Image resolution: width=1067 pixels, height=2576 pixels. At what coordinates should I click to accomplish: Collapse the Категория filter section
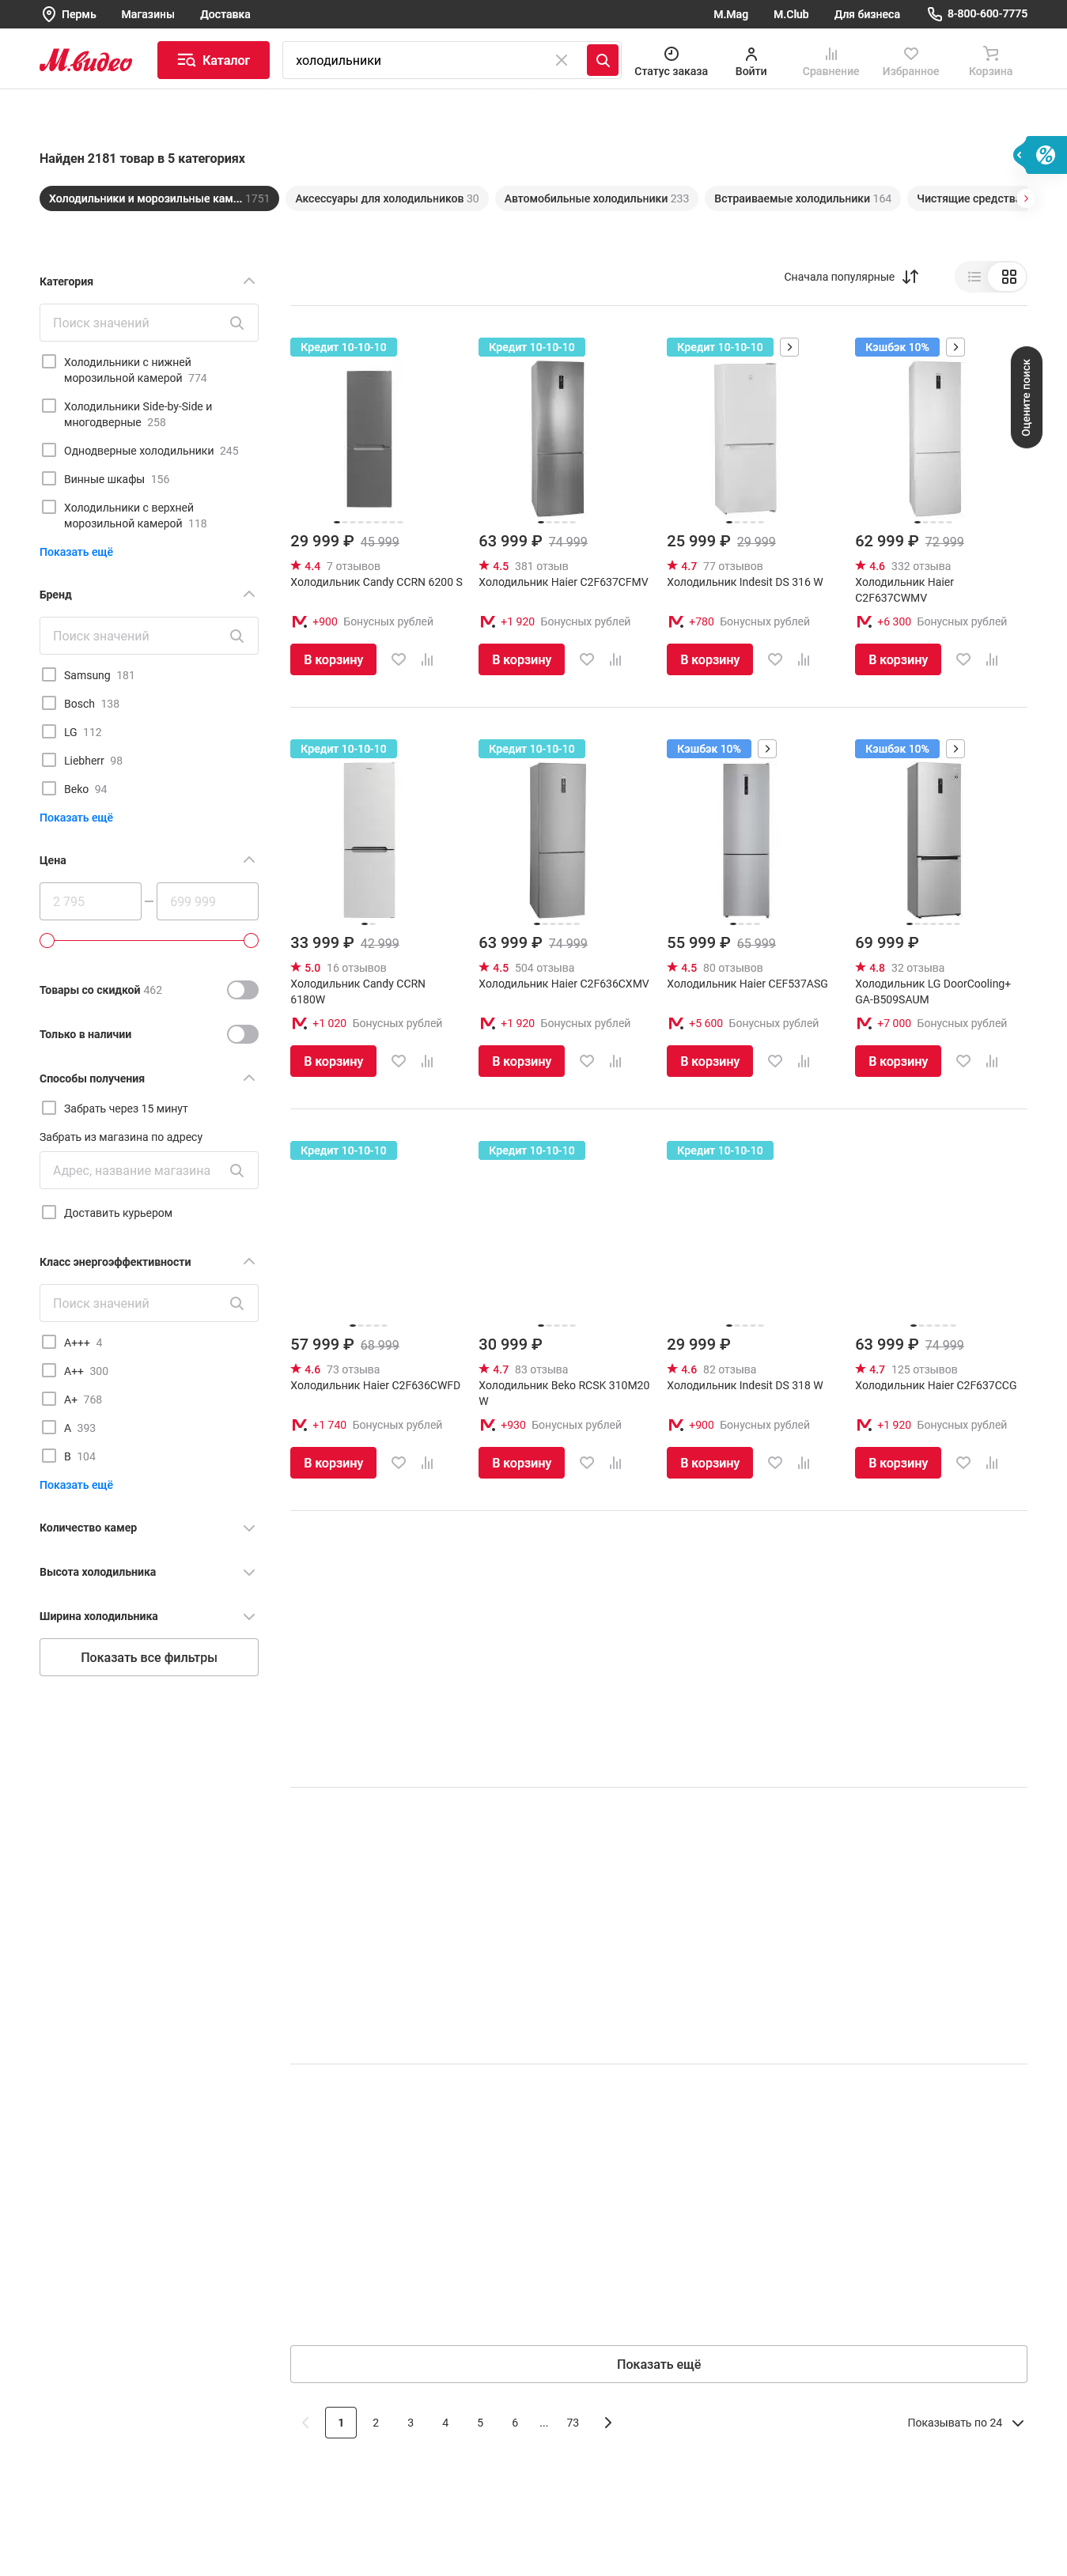pyautogui.click(x=249, y=281)
